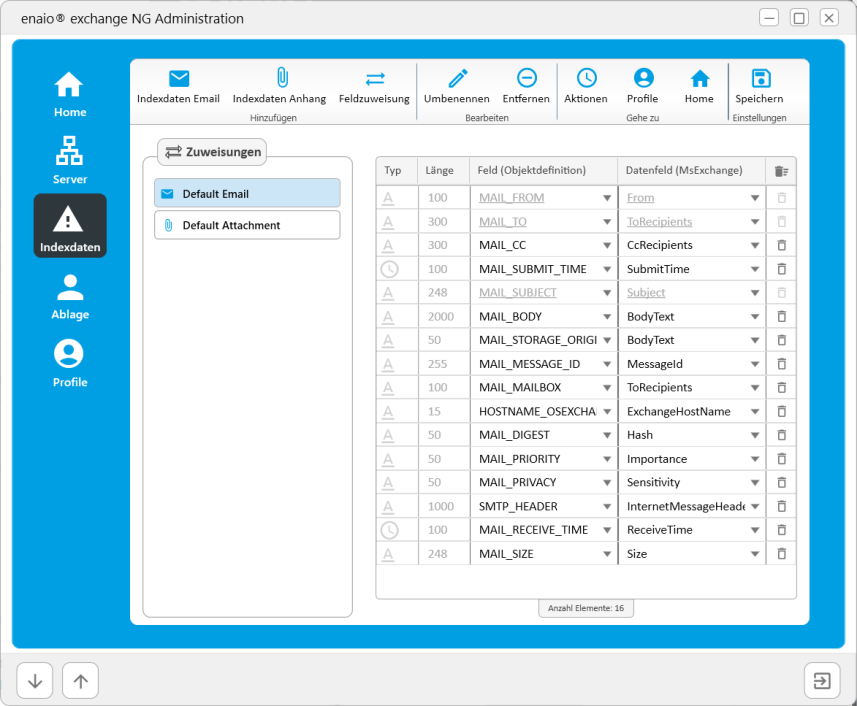
Task: Click the clock type icon for MAIL_SUBMIT_TIME
Action: tap(390, 269)
